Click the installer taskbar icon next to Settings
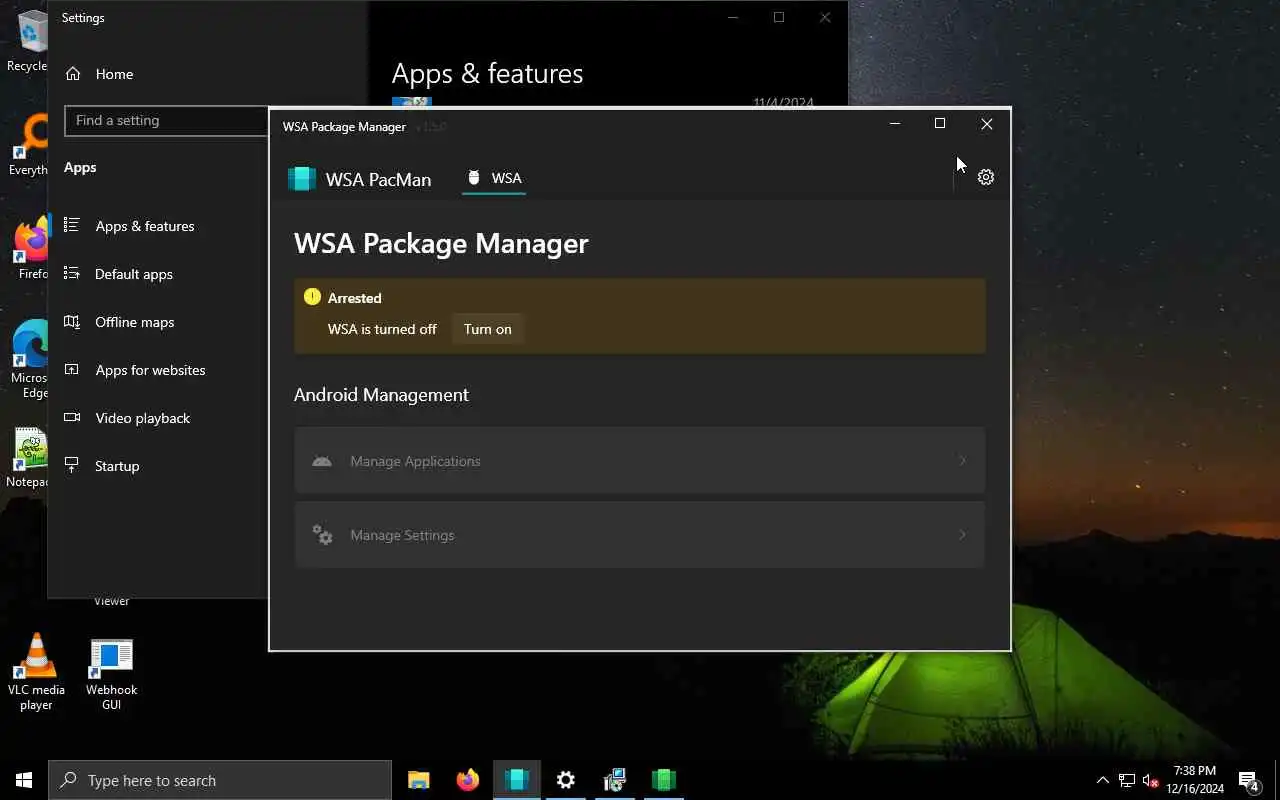Image resolution: width=1280 pixels, height=800 pixels. tap(615, 780)
